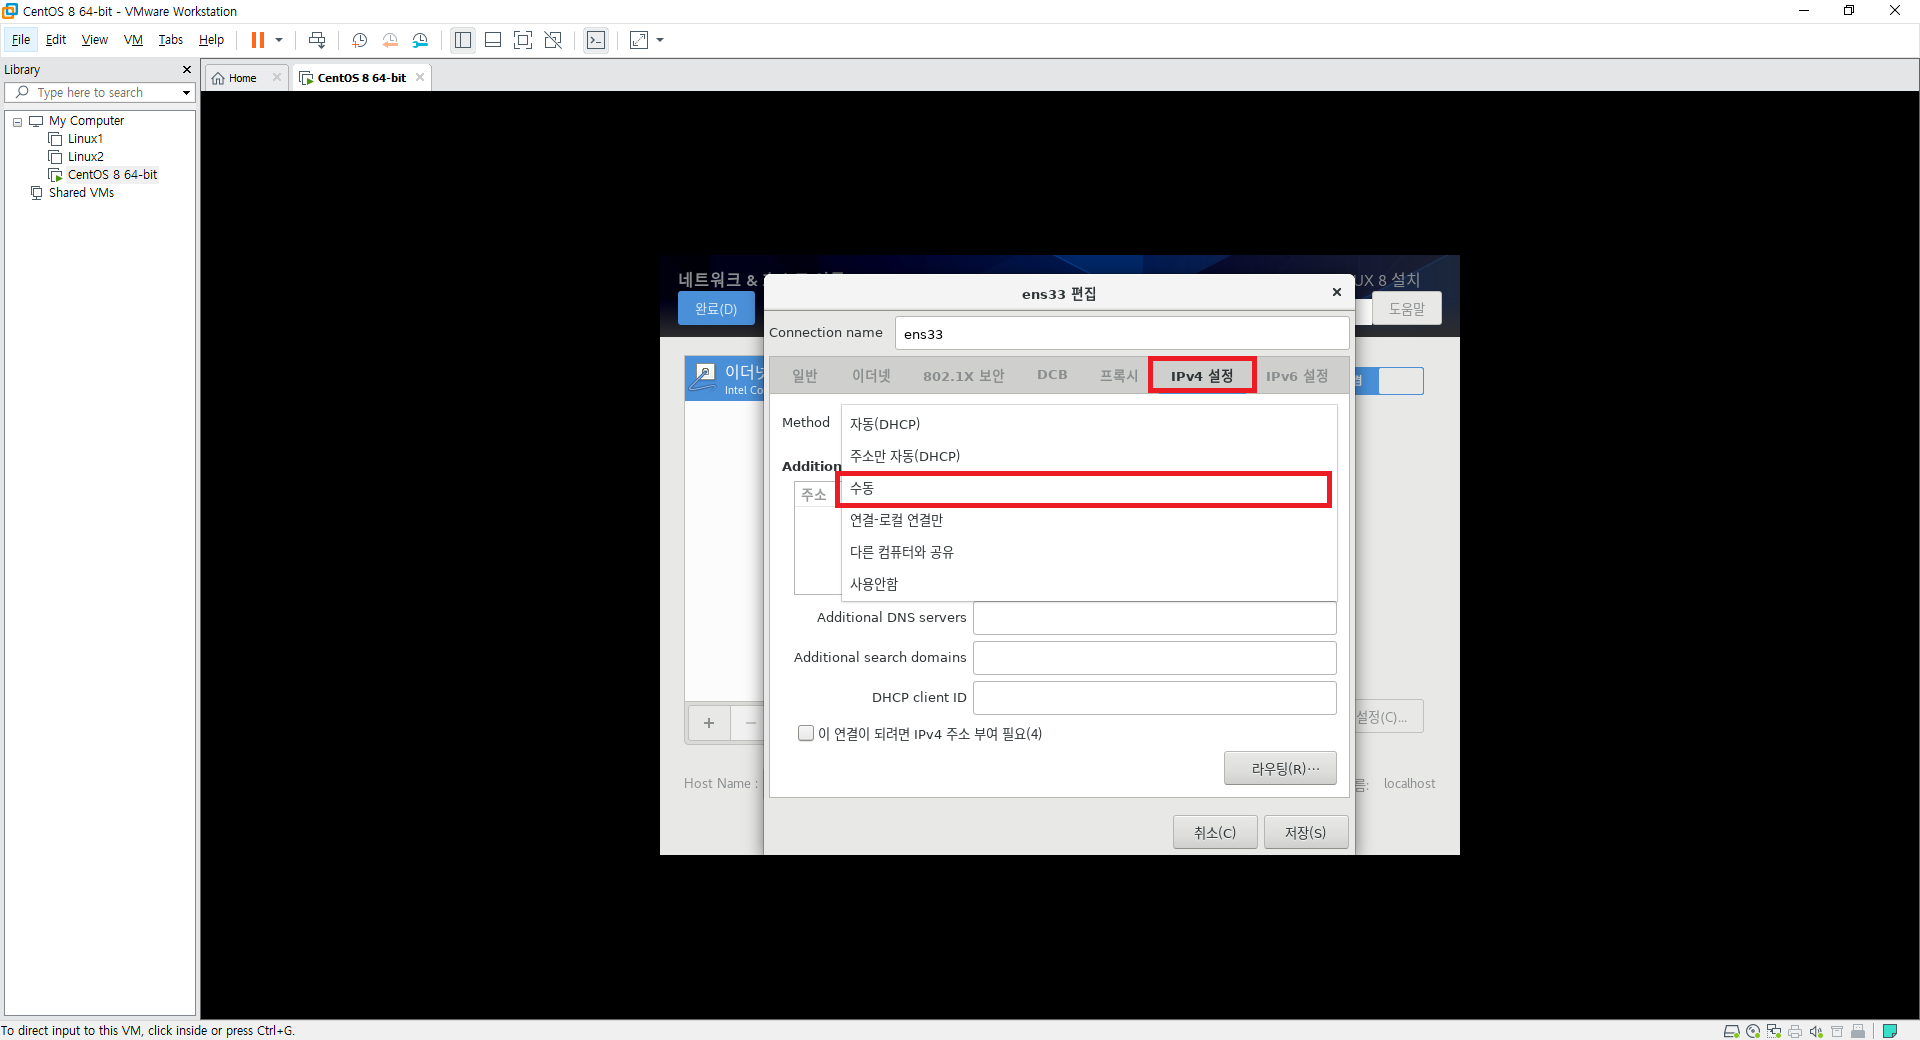Choose 자동(DHCP) method option
Screen dimensions: 1920x1040
[x=1089, y=424]
